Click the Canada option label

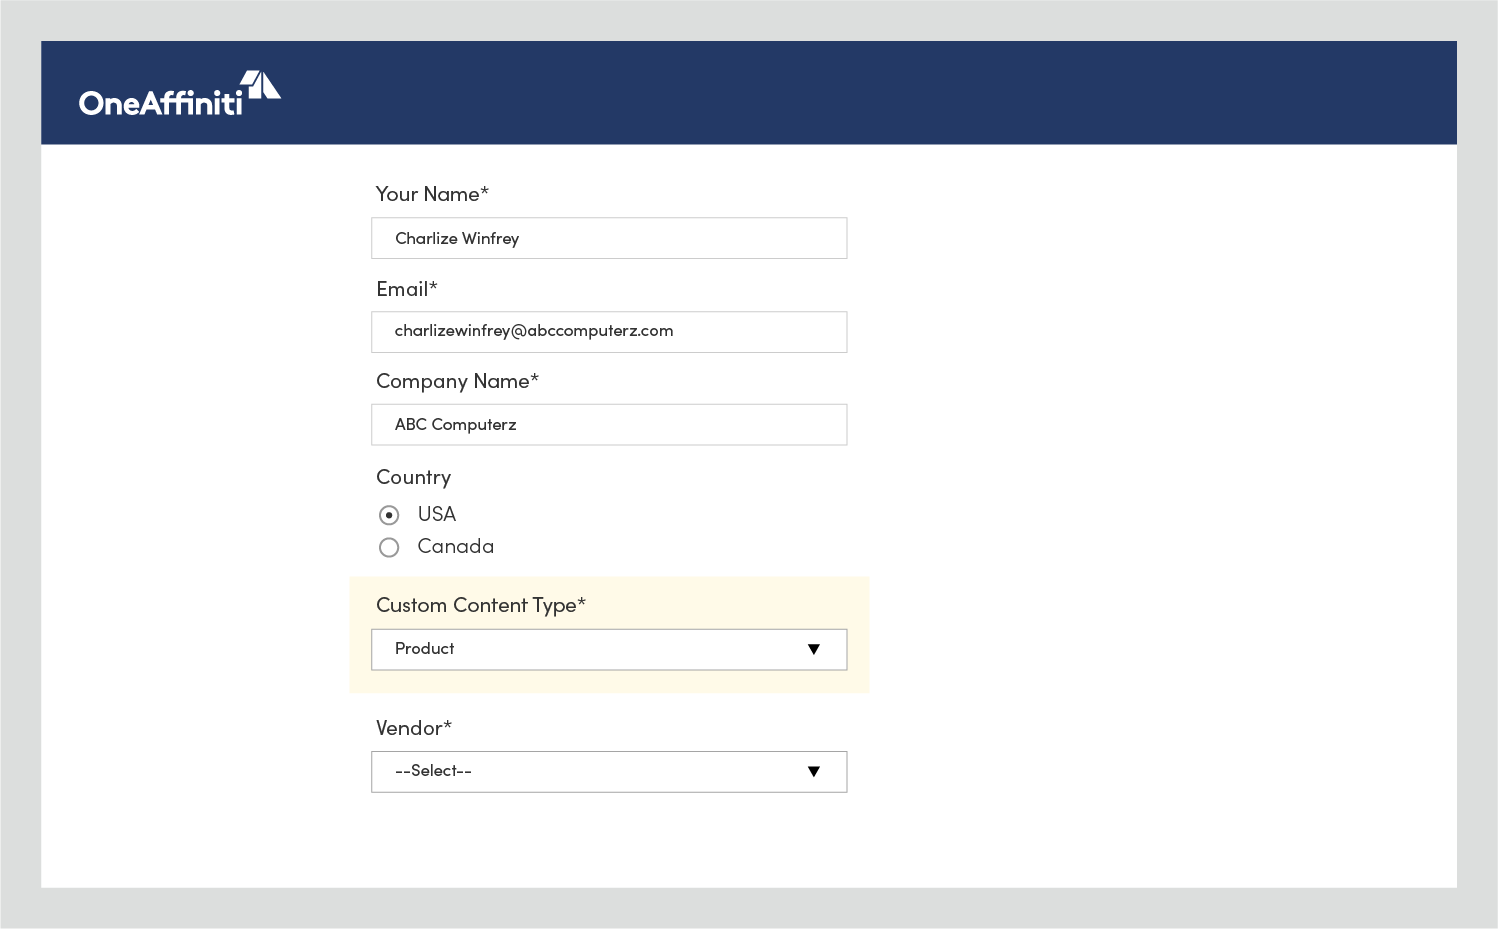pyautogui.click(x=456, y=546)
